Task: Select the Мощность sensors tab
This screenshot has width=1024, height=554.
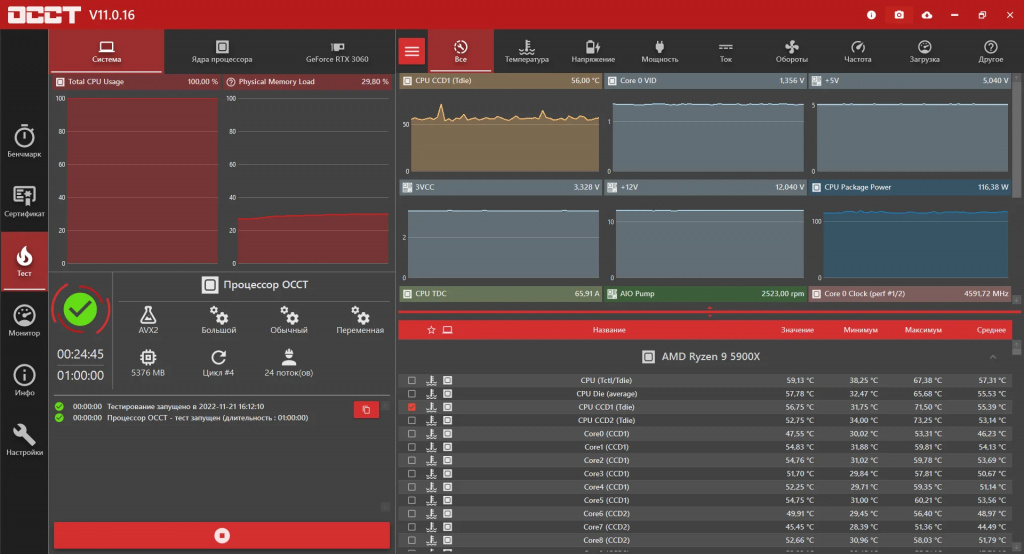Action: [x=660, y=51]
